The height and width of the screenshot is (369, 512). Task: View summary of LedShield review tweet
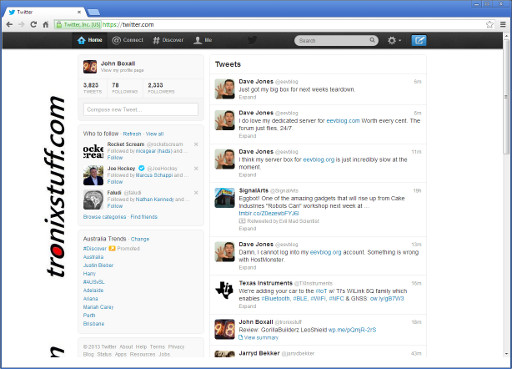(259, 338)
